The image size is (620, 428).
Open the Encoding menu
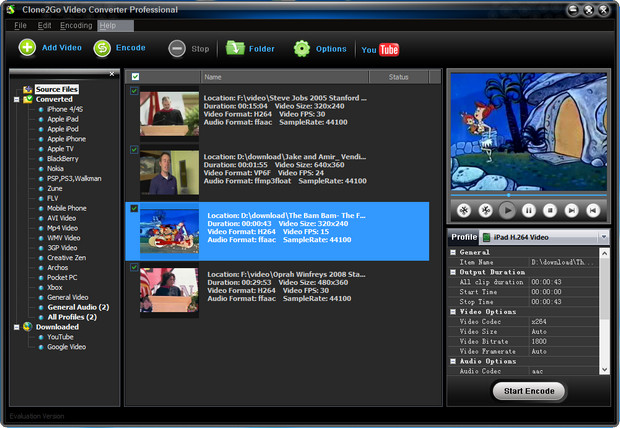pyautogui.click(x=76, y=26)
